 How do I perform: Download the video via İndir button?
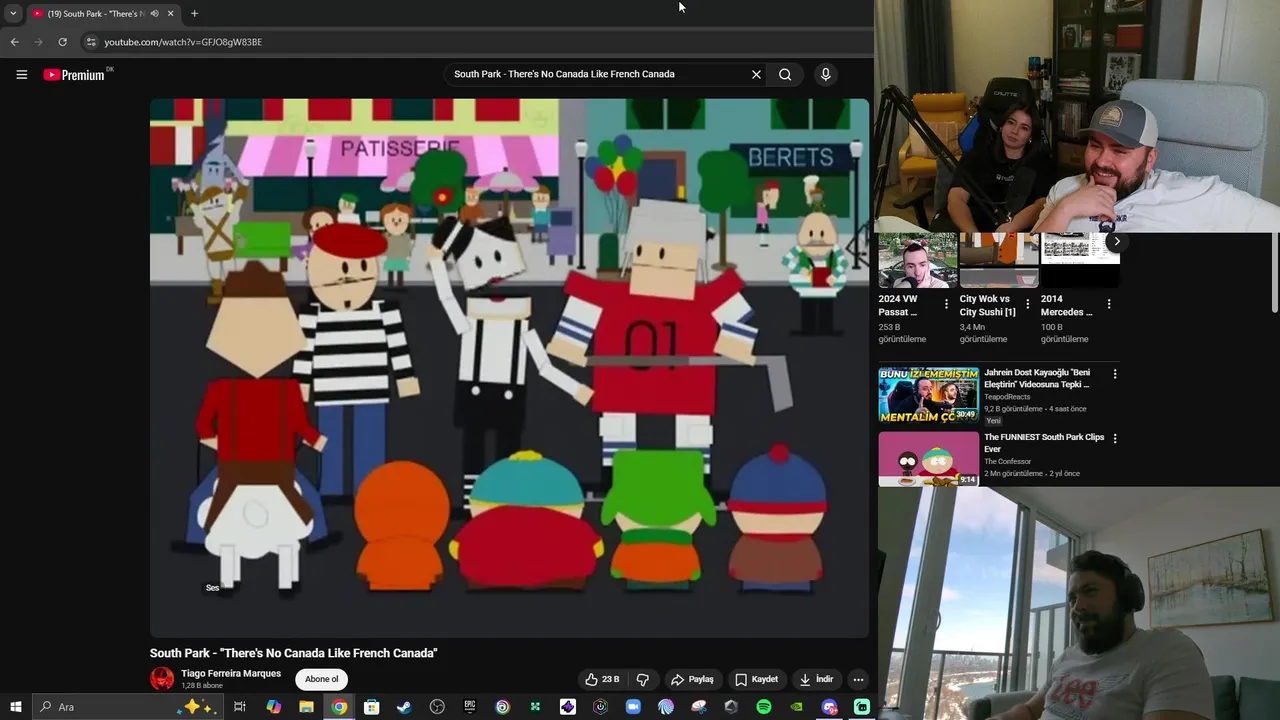click(x=816, y=679)
